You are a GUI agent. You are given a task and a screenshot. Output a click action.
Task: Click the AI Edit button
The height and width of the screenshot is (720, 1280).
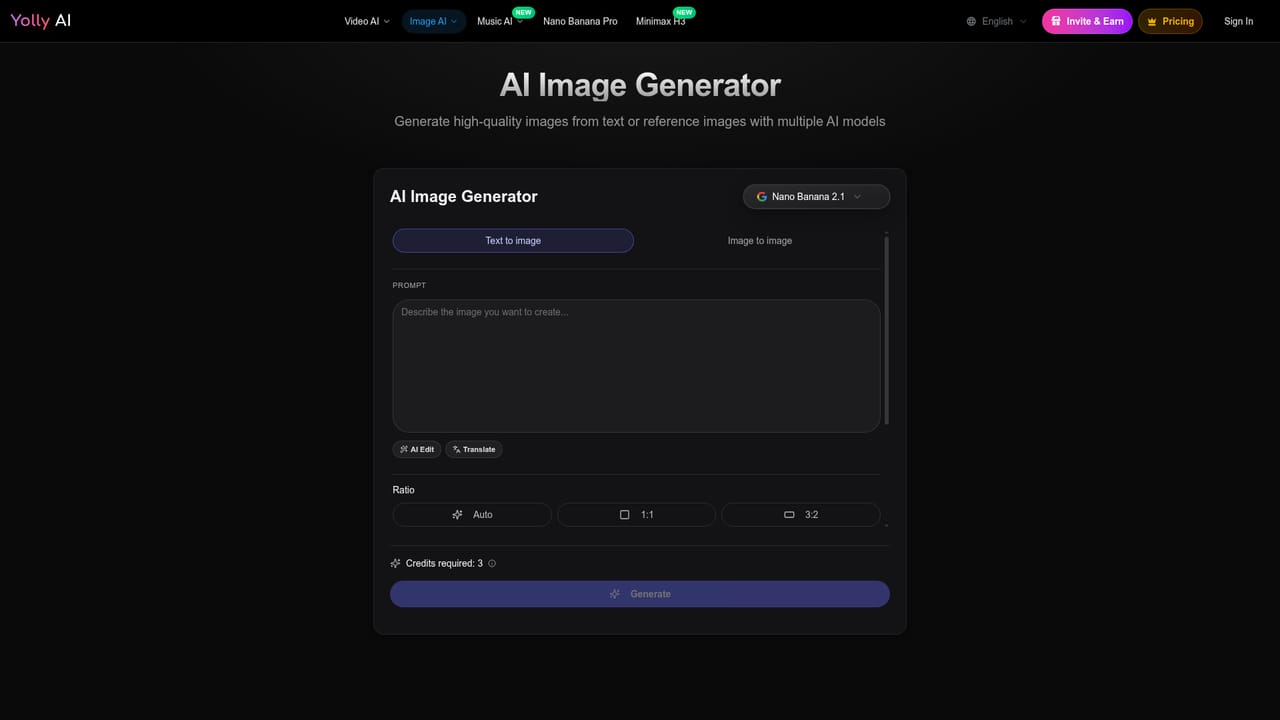click(x=417, y=450)
